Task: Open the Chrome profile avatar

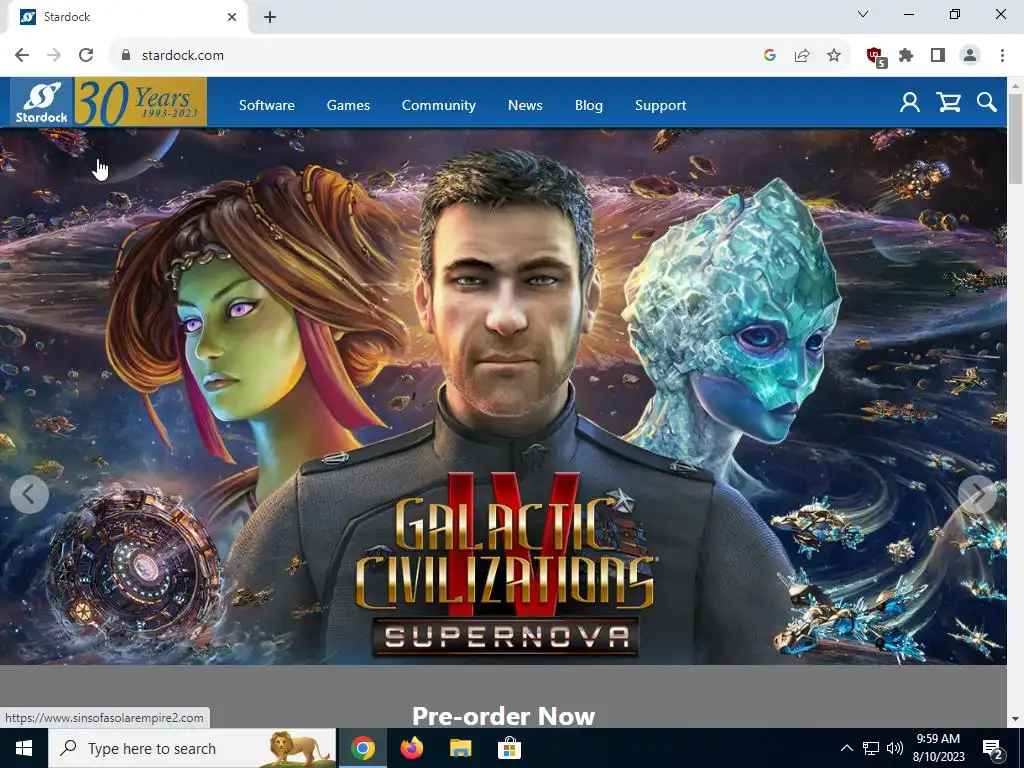Action: coord(970,56)
